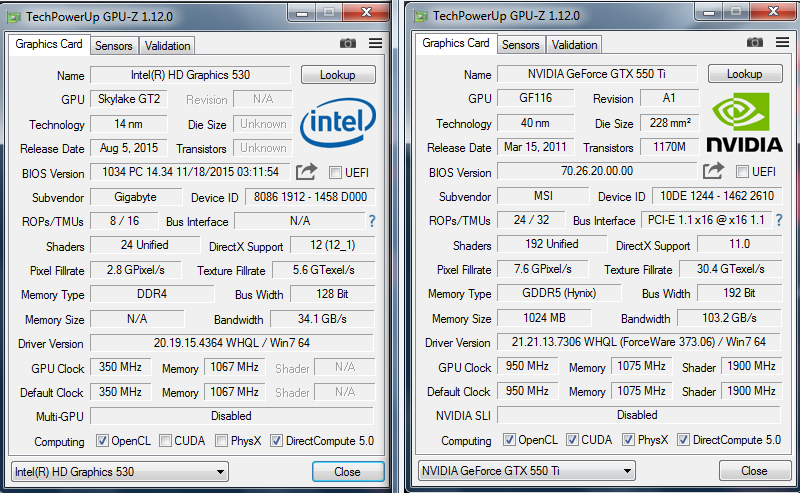Click the Mar 15, 2011 release date
800x493 pixels.
tap(536, 147)
